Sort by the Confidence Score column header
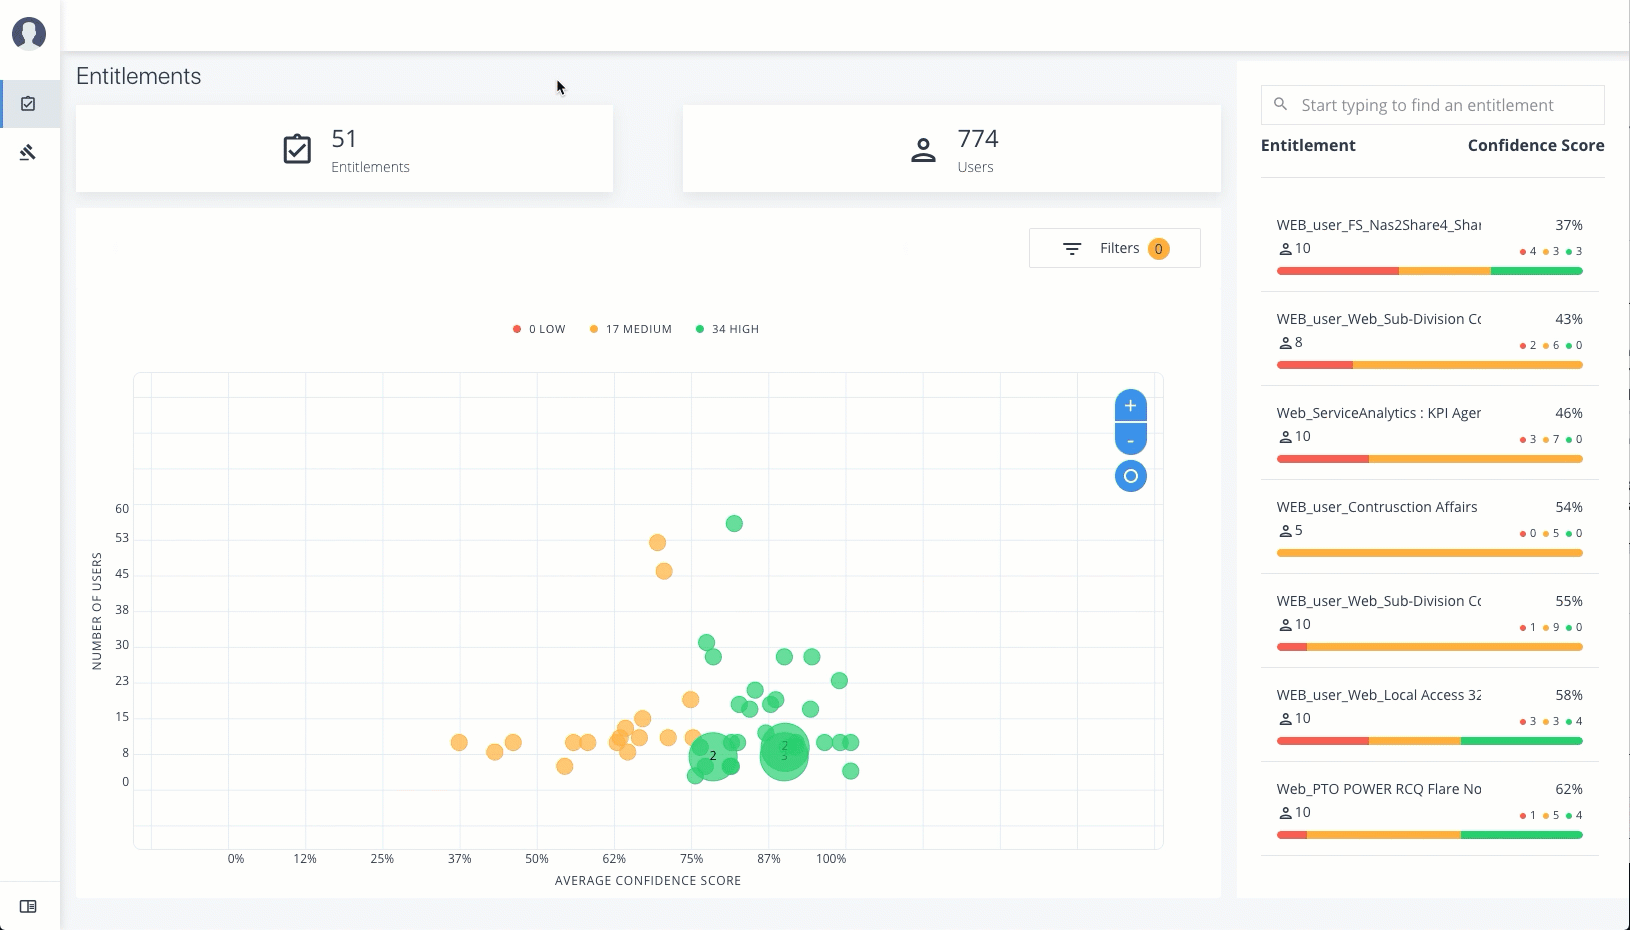1630x930 pixels. [x=1535, y=145]
